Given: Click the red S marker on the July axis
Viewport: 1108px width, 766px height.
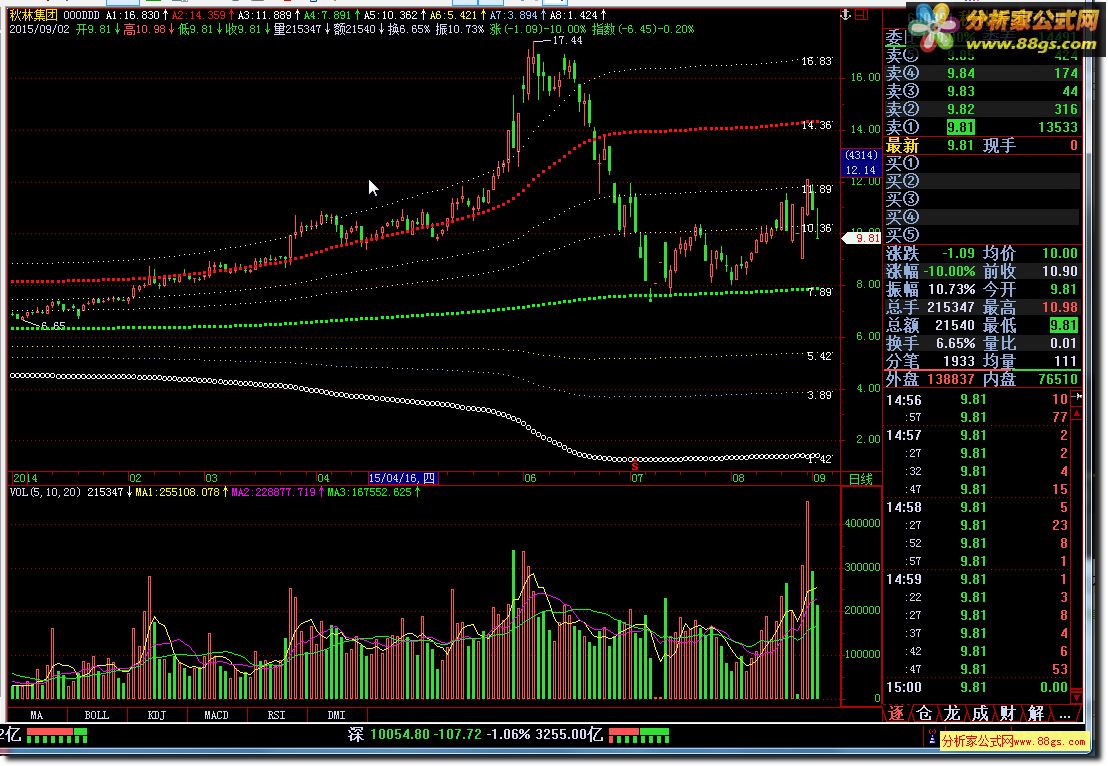Looking at the screenshot, I should pyautogui.click(x=635, y=466).
